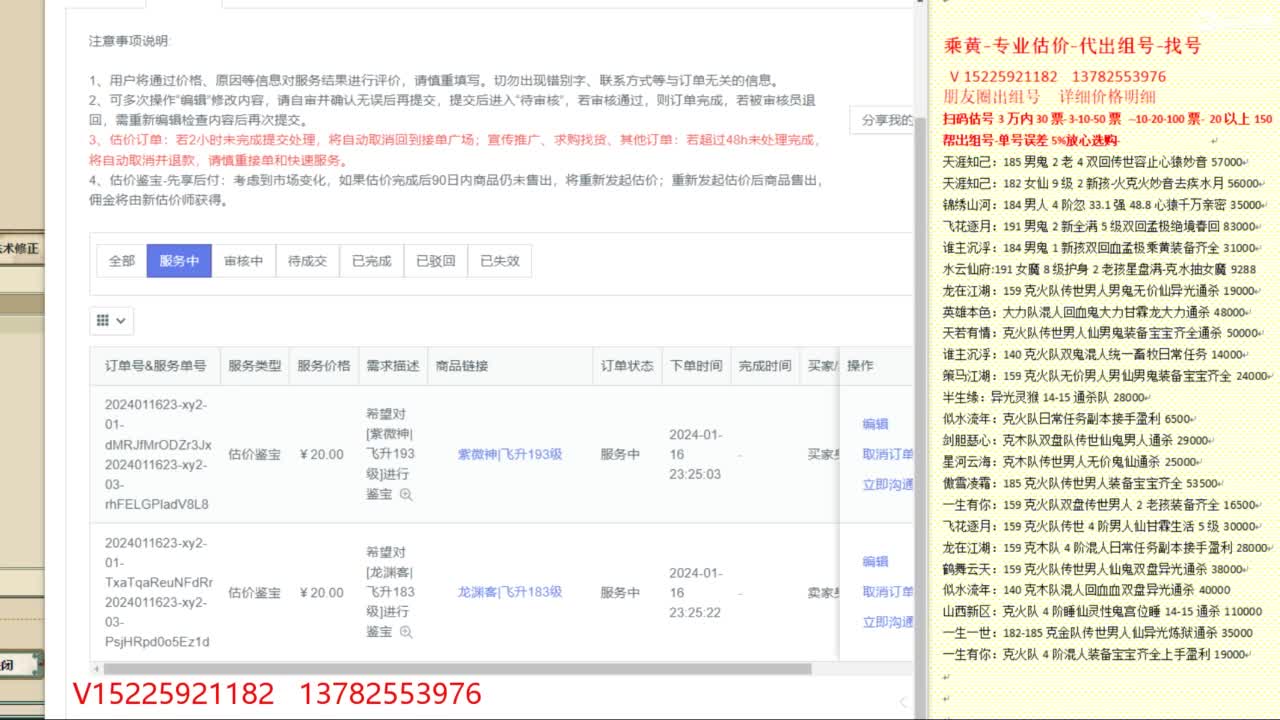
Task: Click the 水云仙府 191 女魔 listing line
Action: (1099, 269)
